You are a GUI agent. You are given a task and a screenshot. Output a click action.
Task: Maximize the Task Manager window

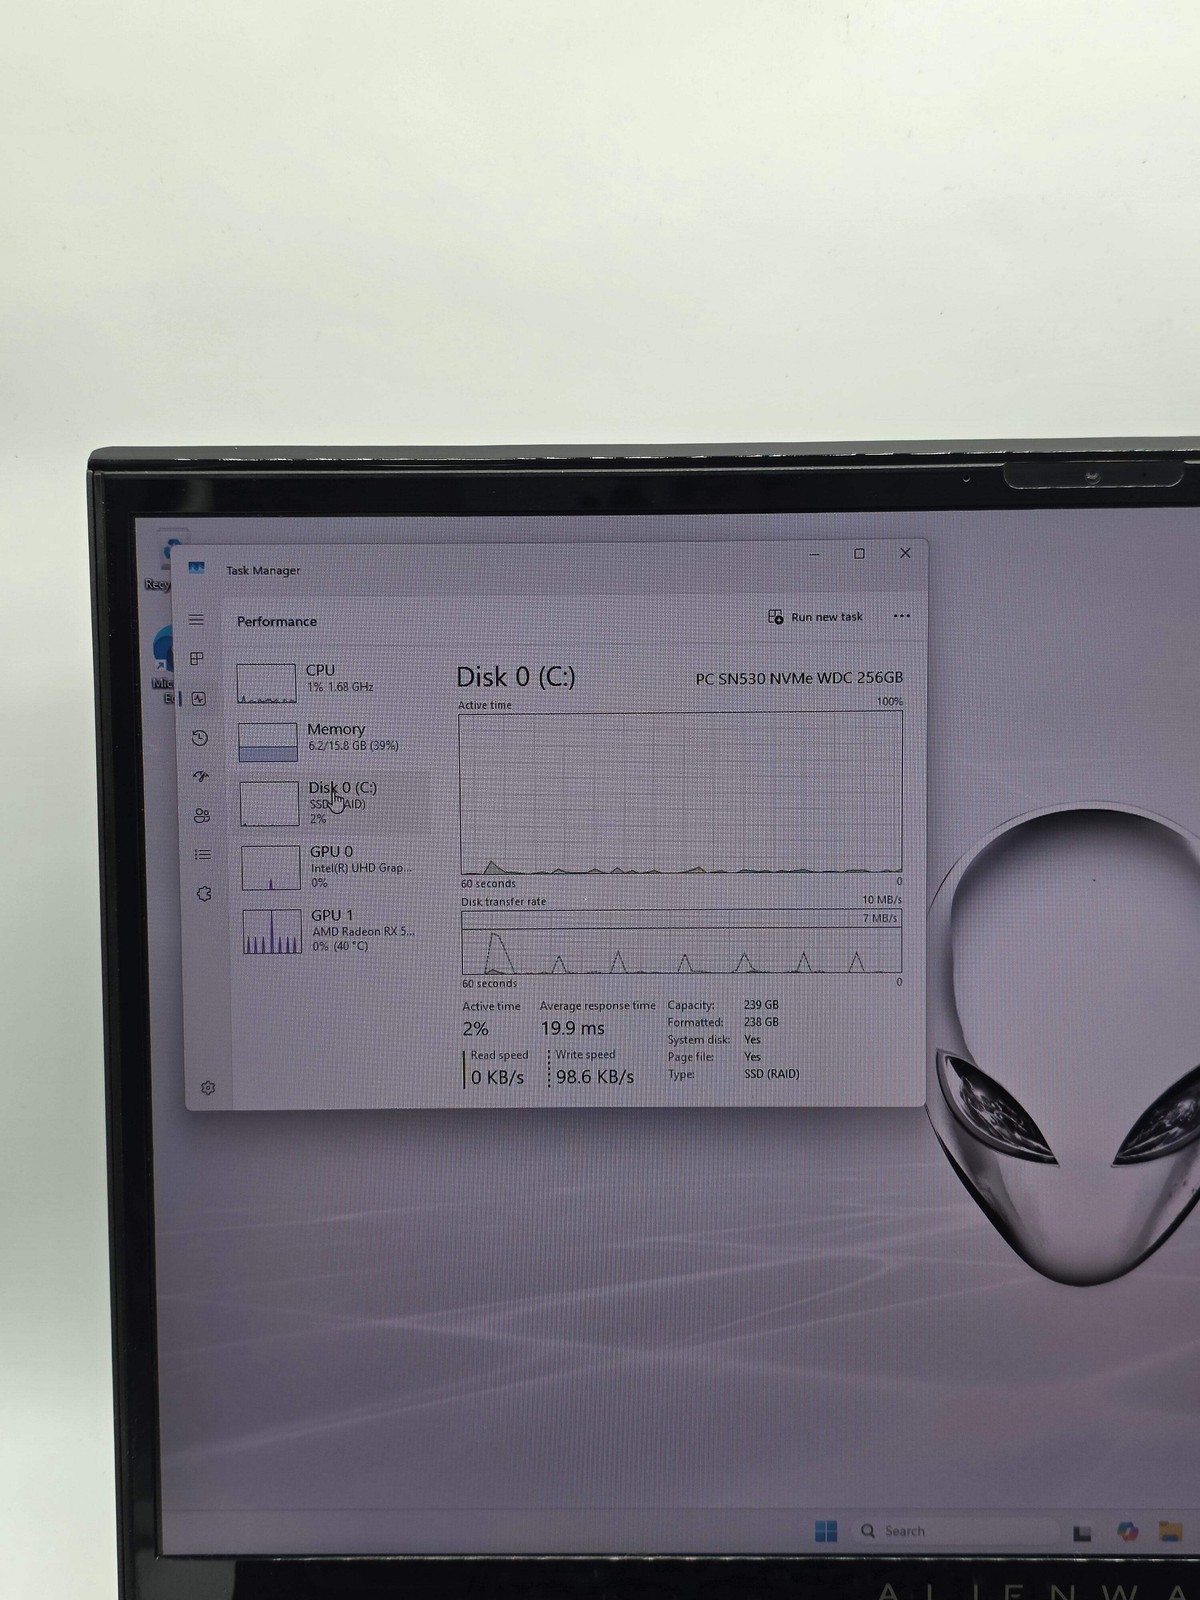pyautogui.click(x=859, y=553)
